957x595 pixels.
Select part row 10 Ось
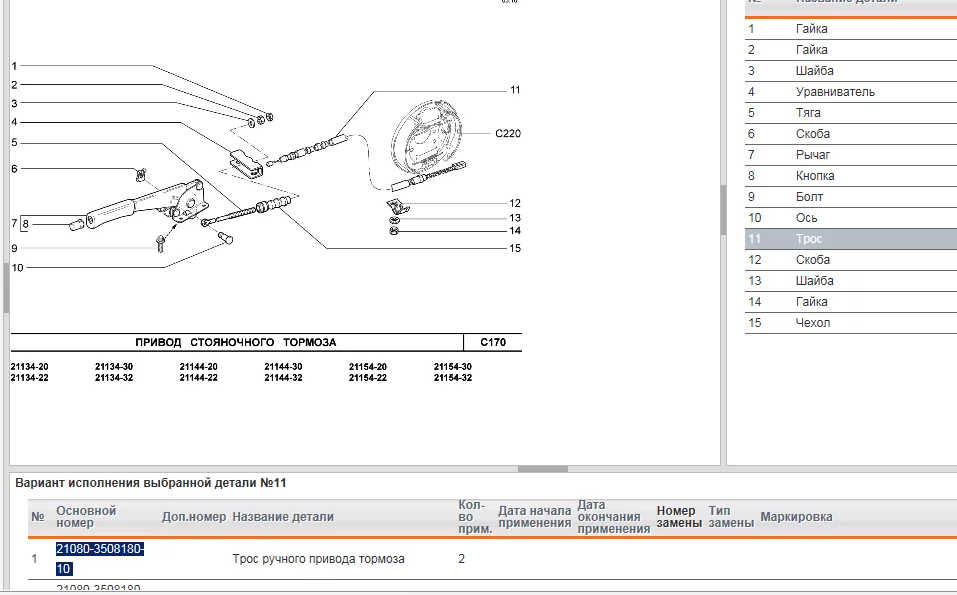[x=851, y=218]
